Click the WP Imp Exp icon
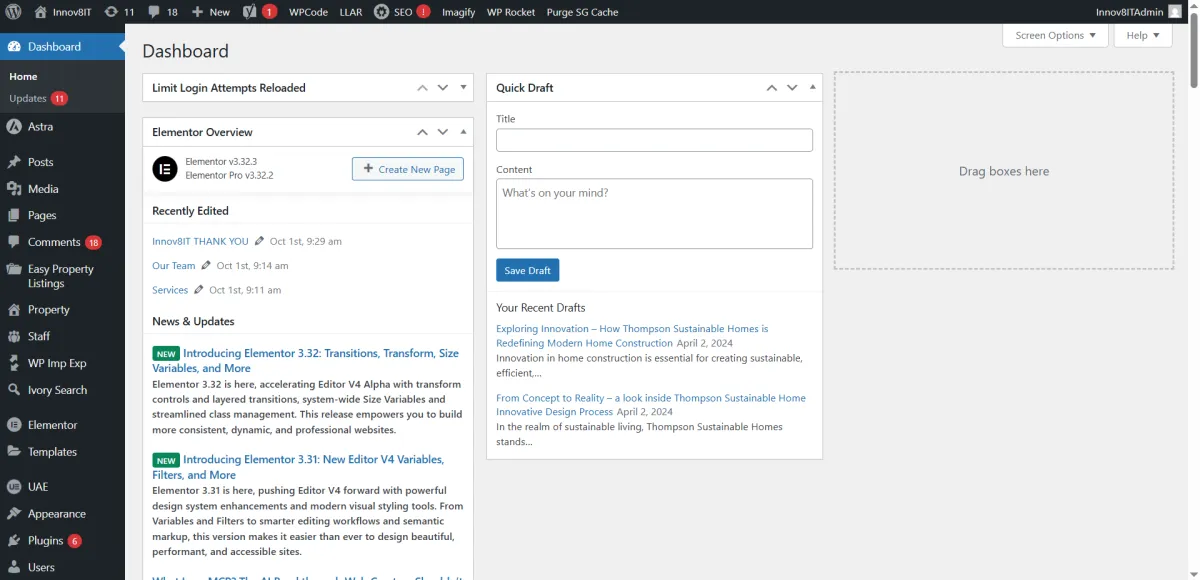 coord(14,363)
